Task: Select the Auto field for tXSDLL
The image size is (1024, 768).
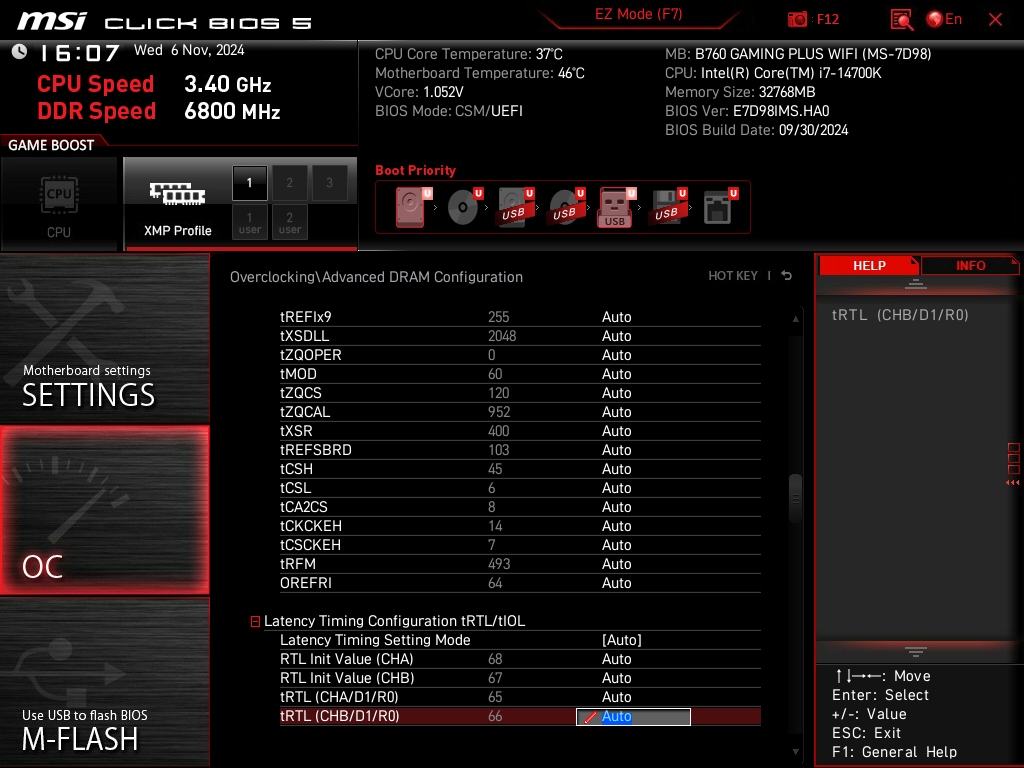Action: tap(616, 336)
